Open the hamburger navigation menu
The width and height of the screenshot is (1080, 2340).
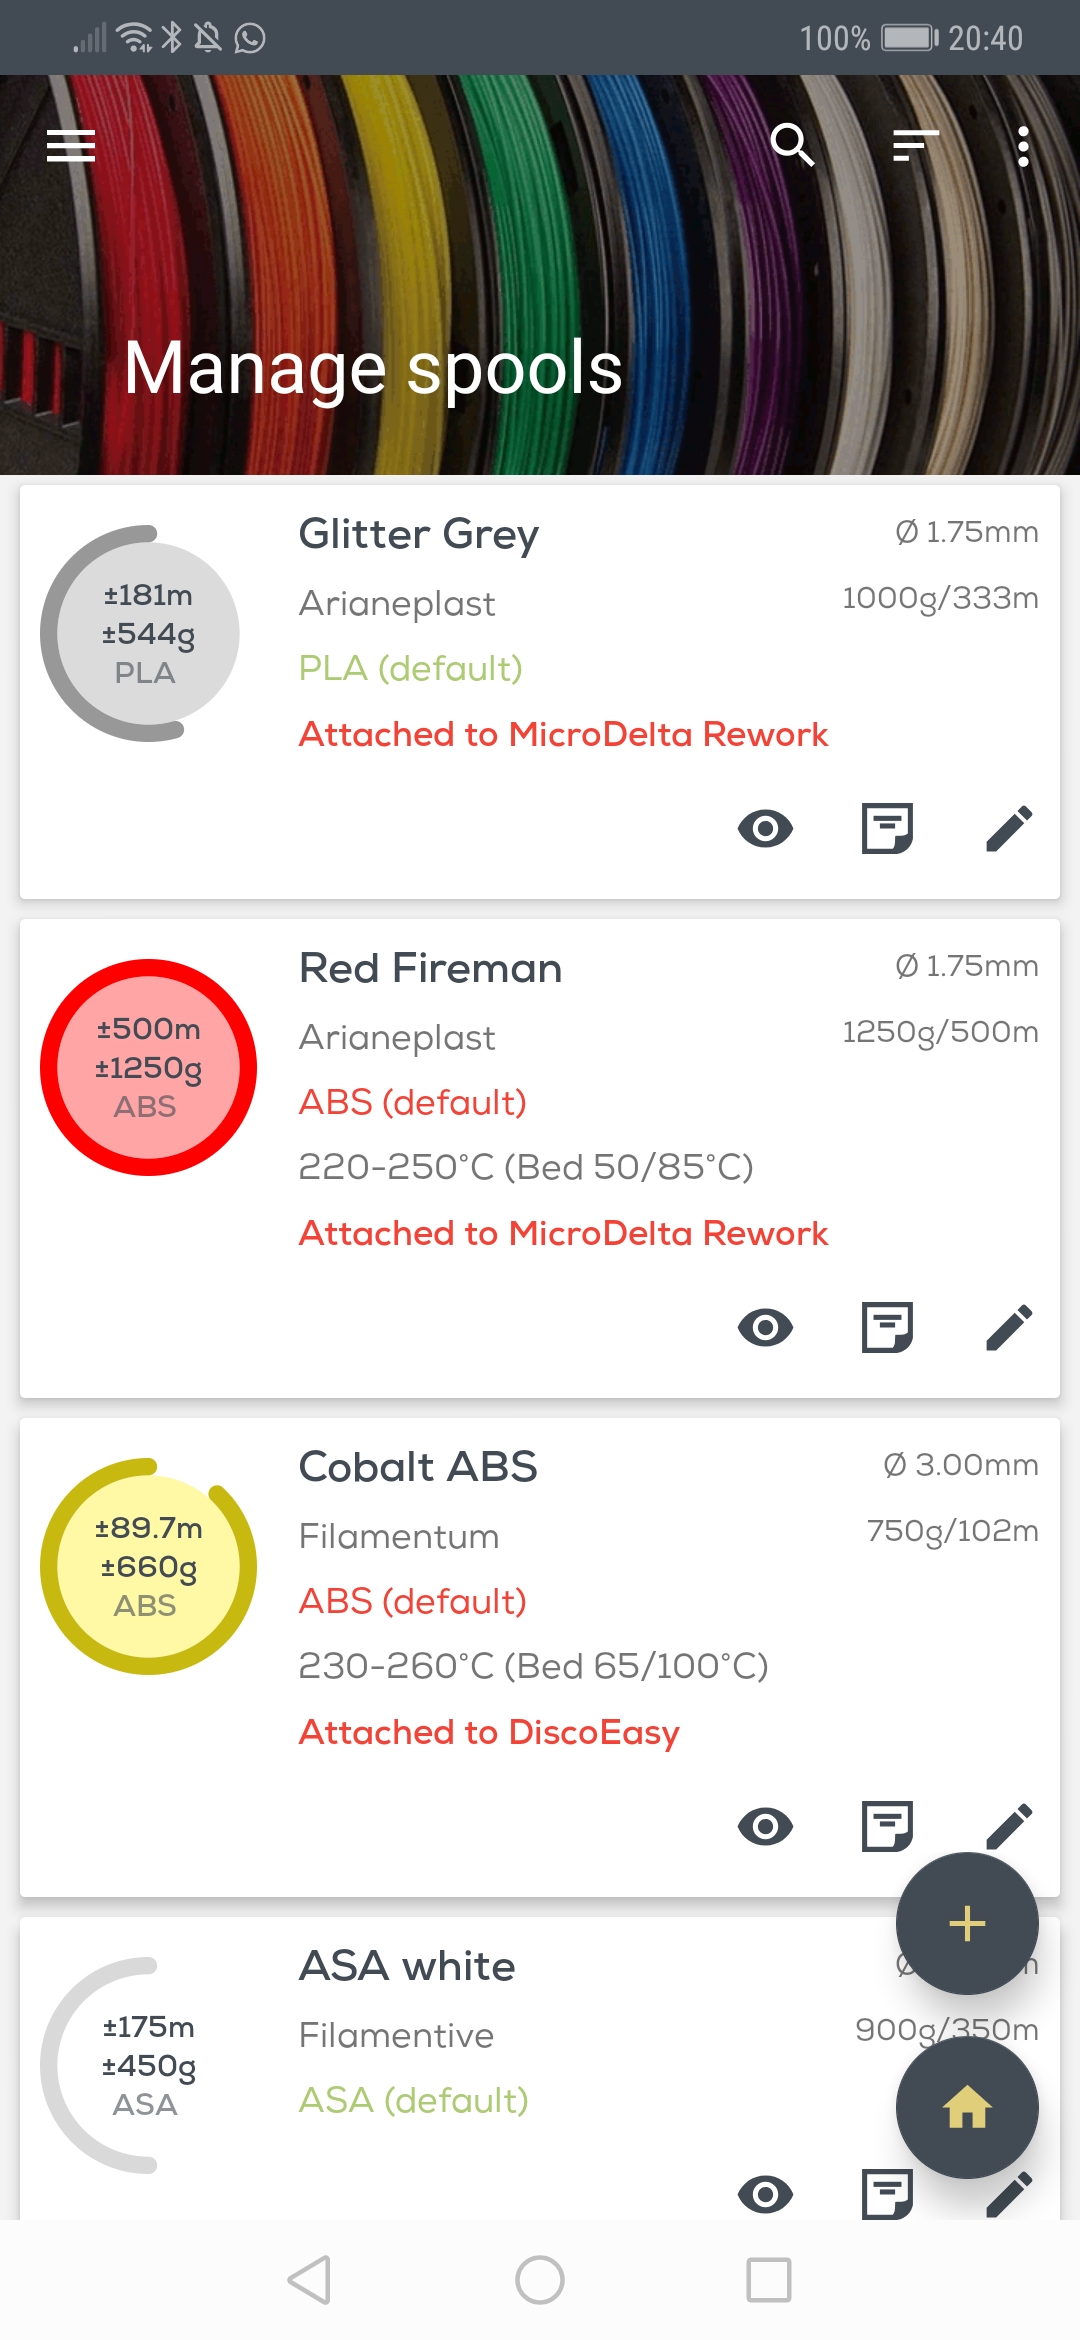[x=71, y=146]
